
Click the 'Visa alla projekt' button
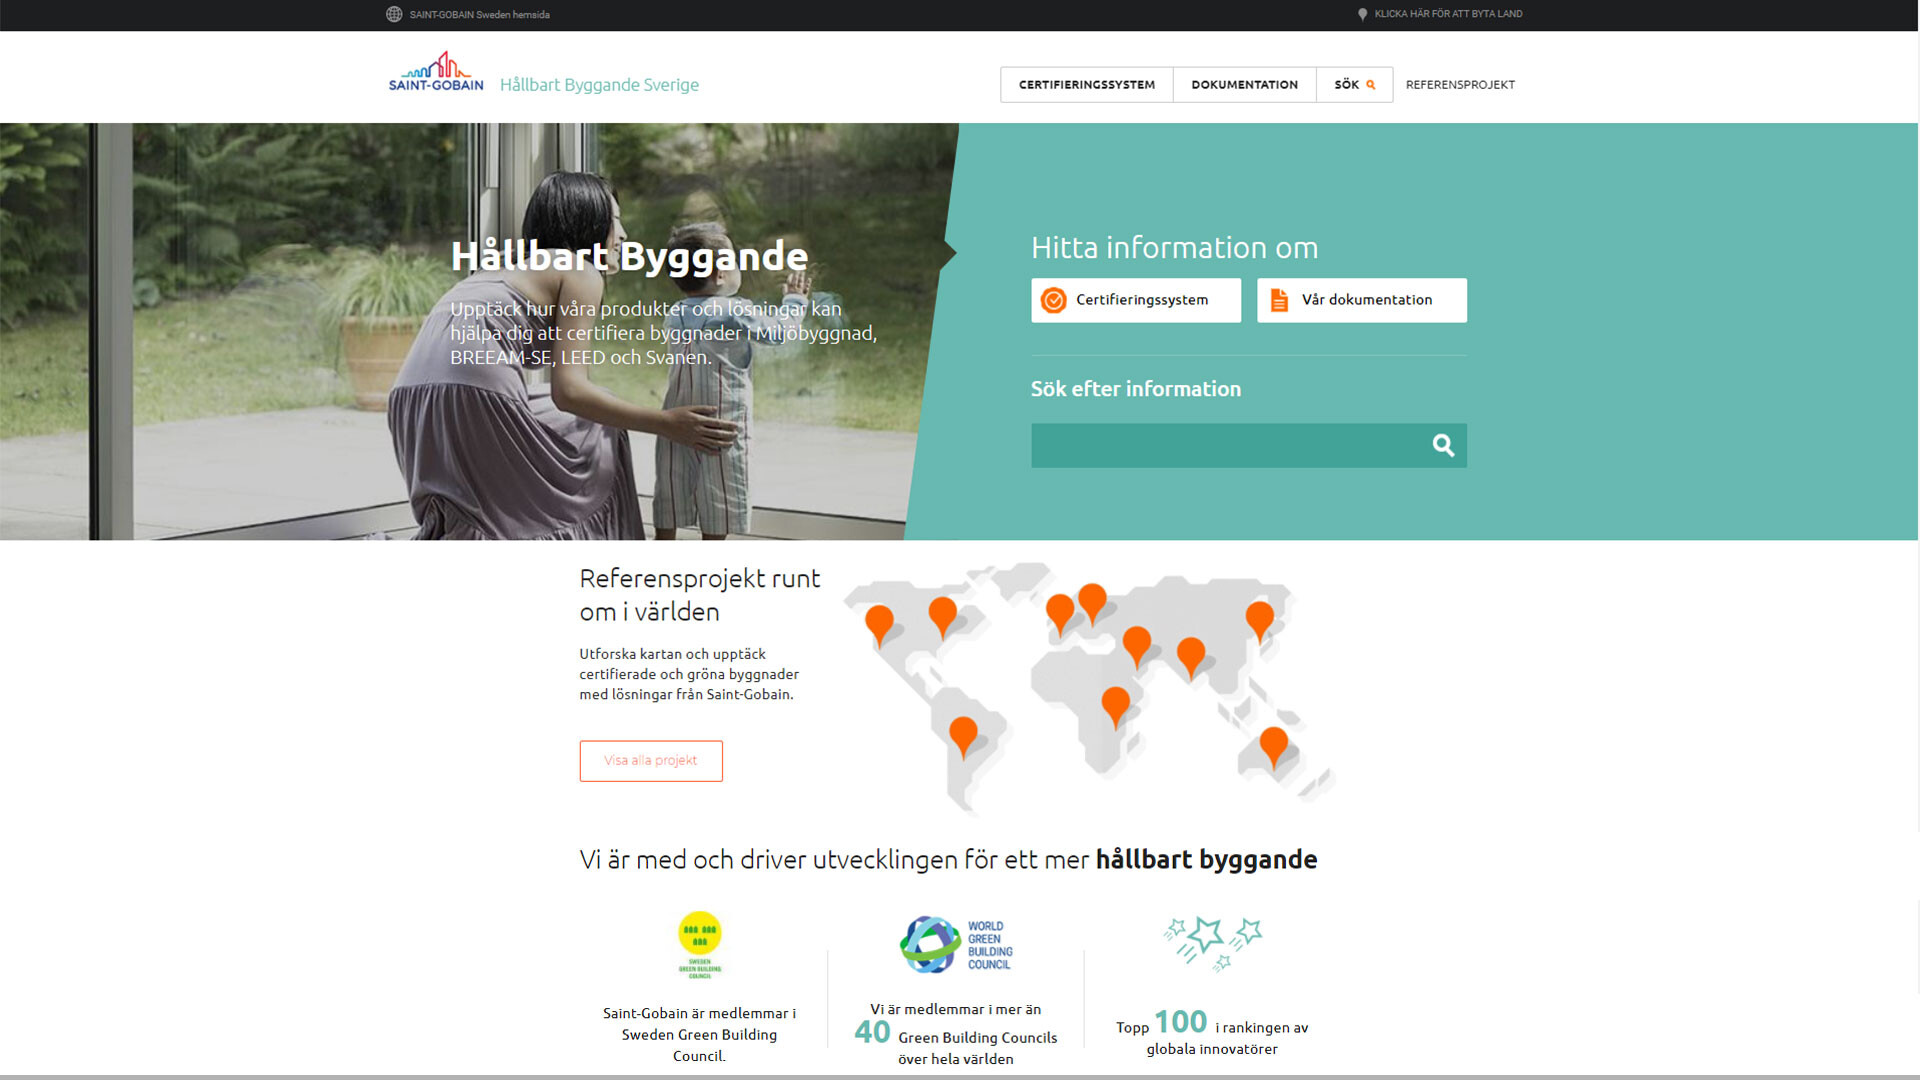click(x=651, y=761)
